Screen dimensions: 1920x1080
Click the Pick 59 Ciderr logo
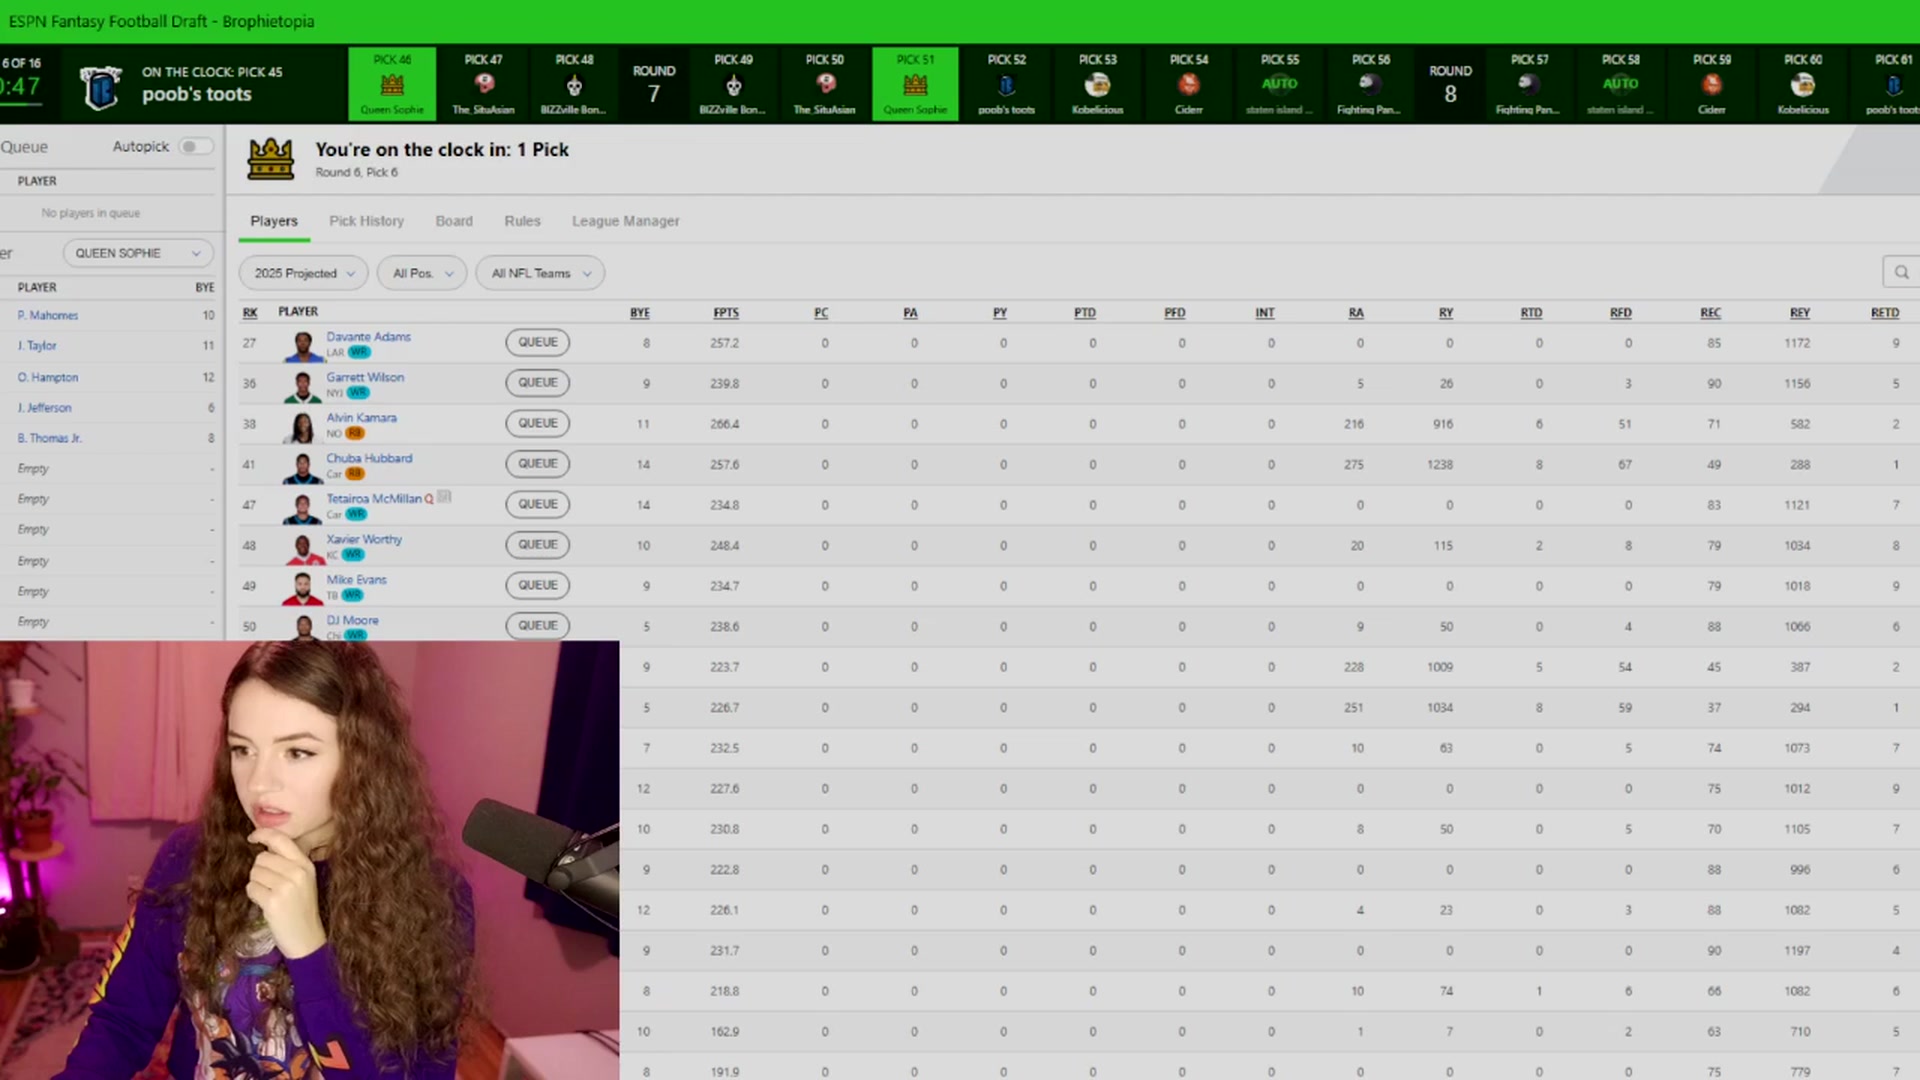1712,84
